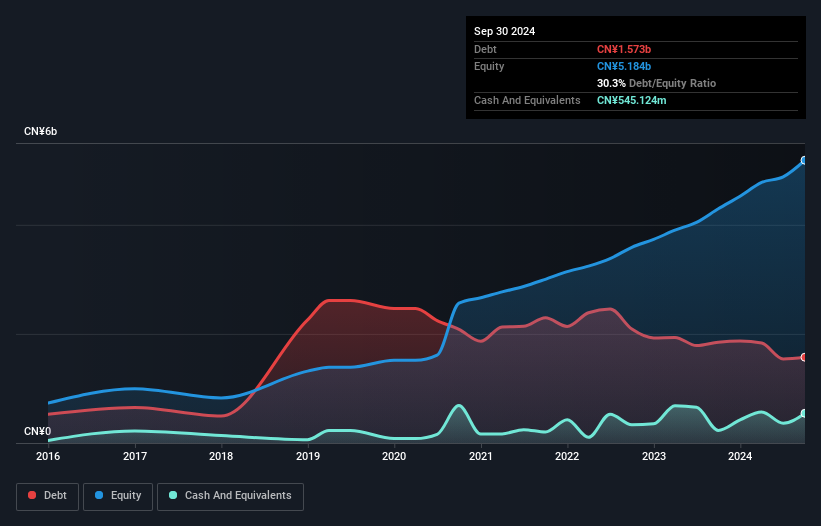821x526 pixels.
Task: Click the 2018 x-axis label
Action: click(221, 456)
